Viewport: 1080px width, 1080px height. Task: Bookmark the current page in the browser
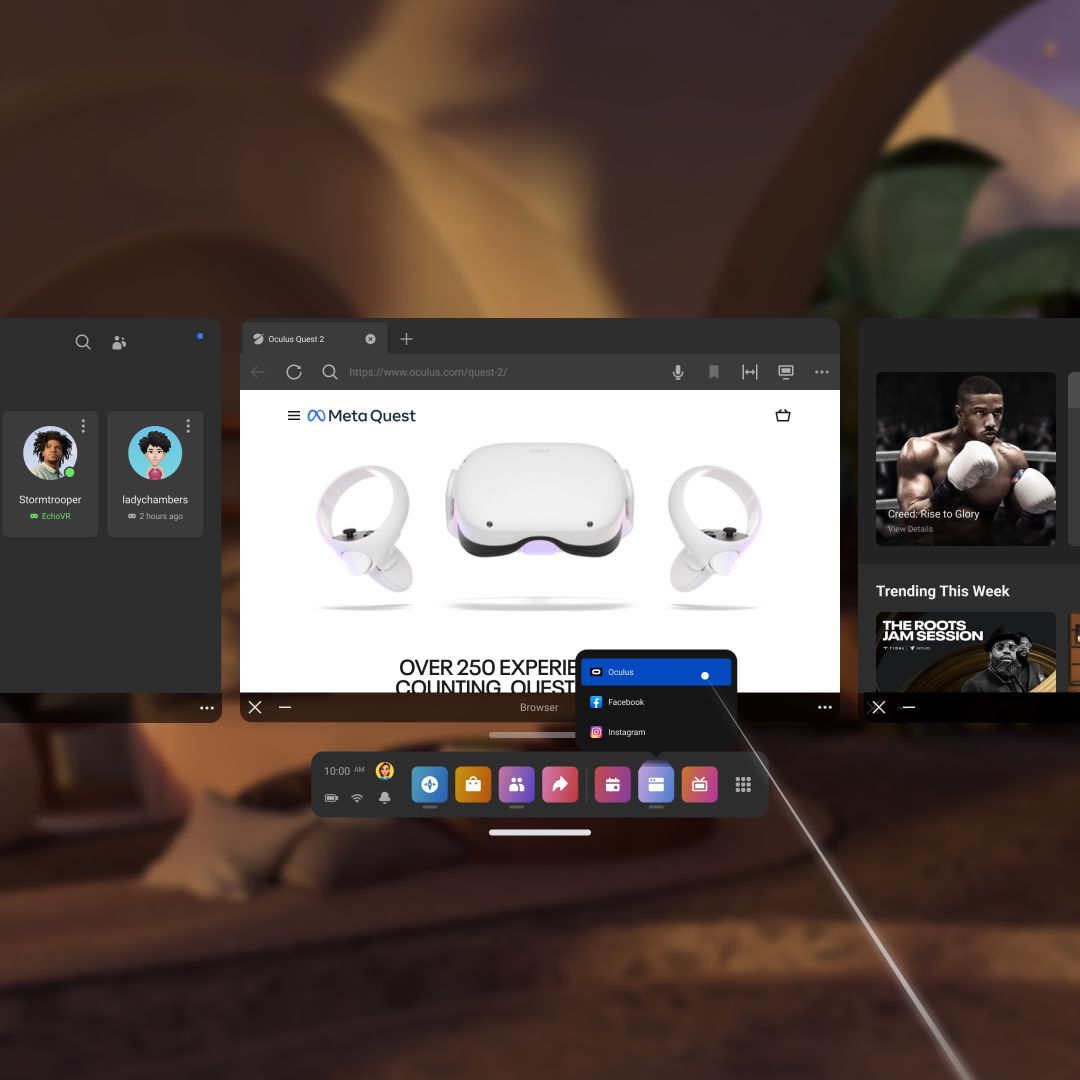pyautogui.click(x=714, y=372)
